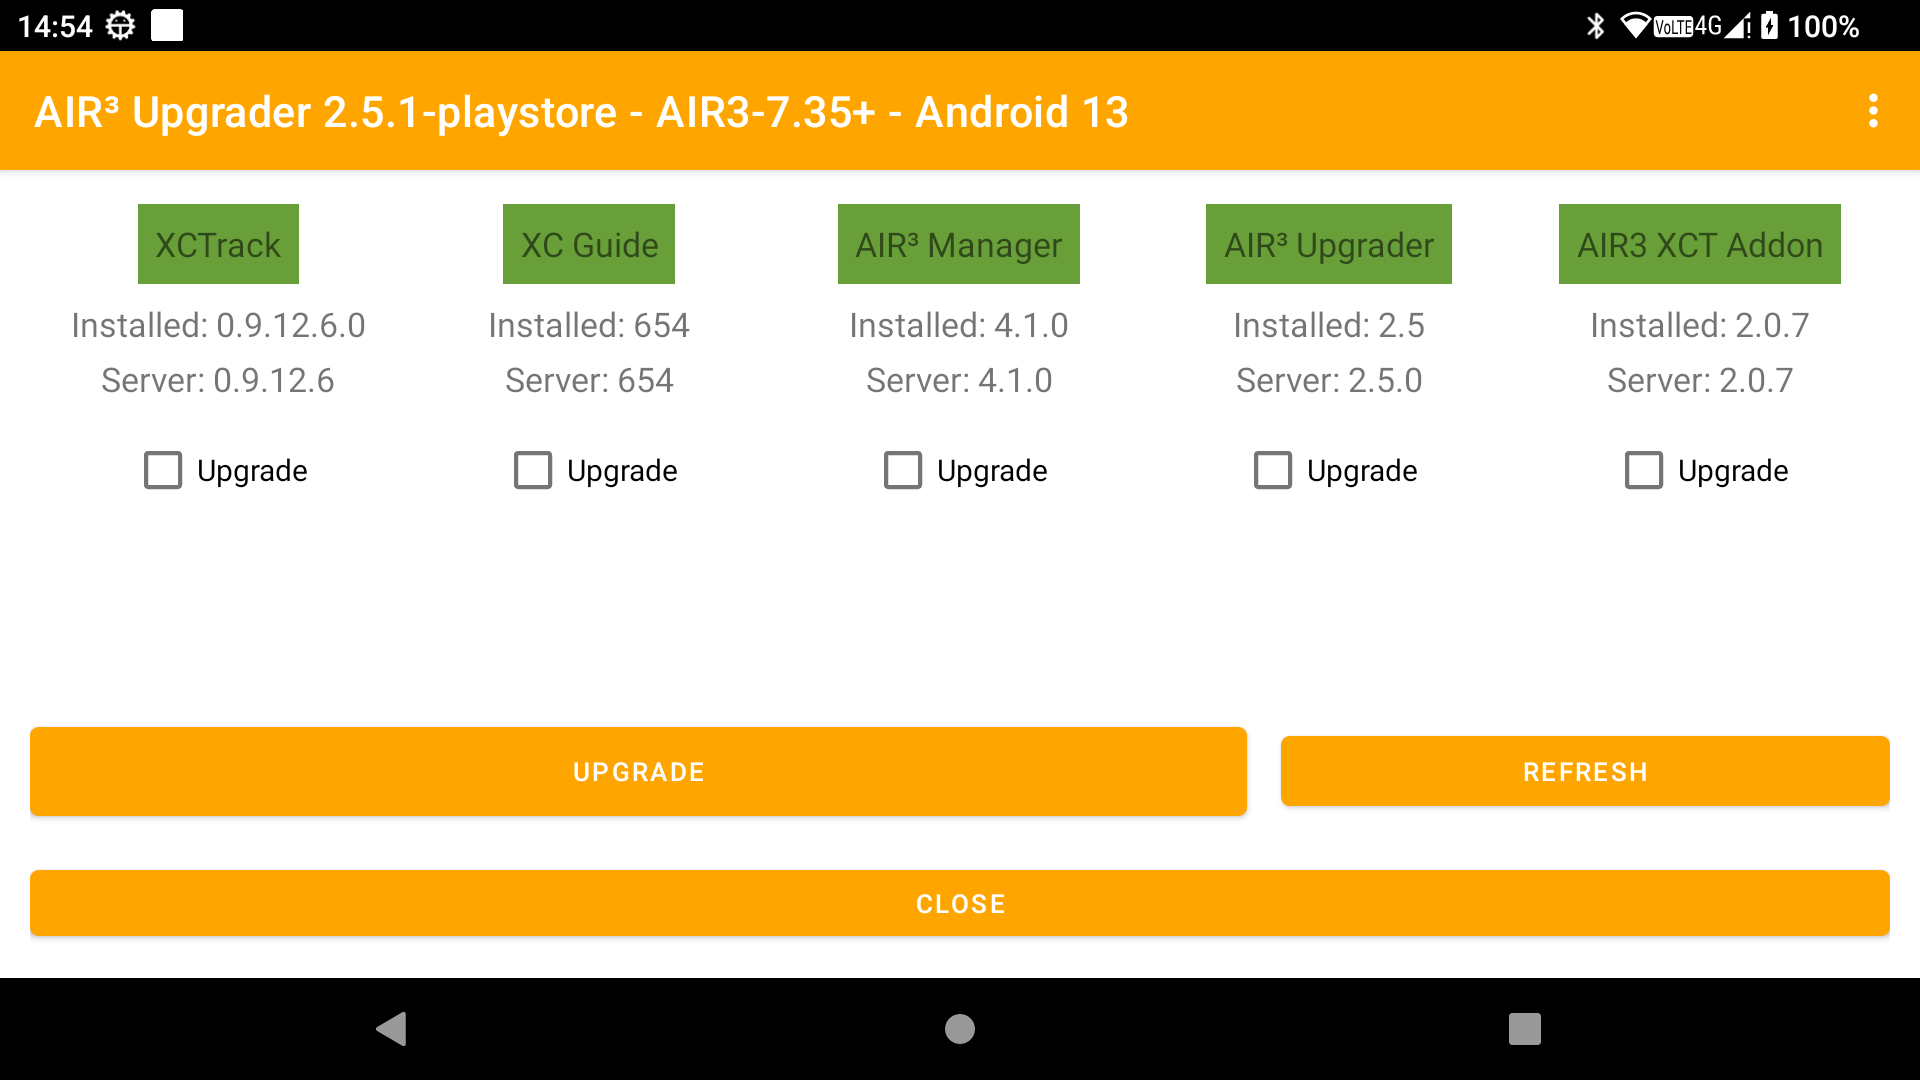Open recent apps via square button

1524,1028
